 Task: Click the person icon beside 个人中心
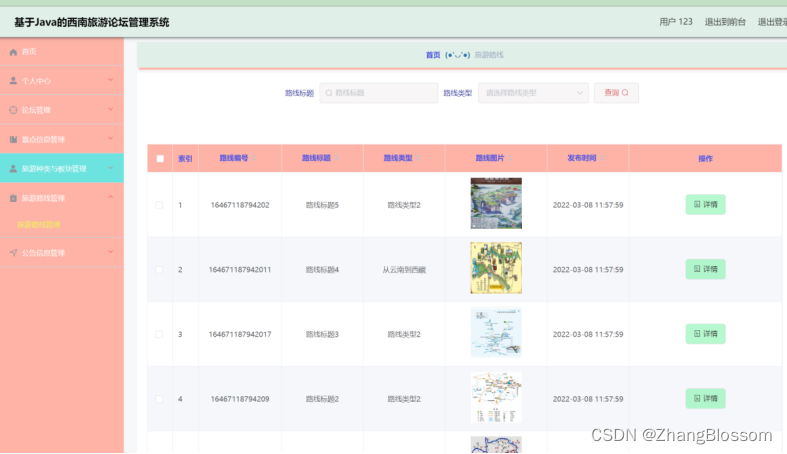pos(13,81)
